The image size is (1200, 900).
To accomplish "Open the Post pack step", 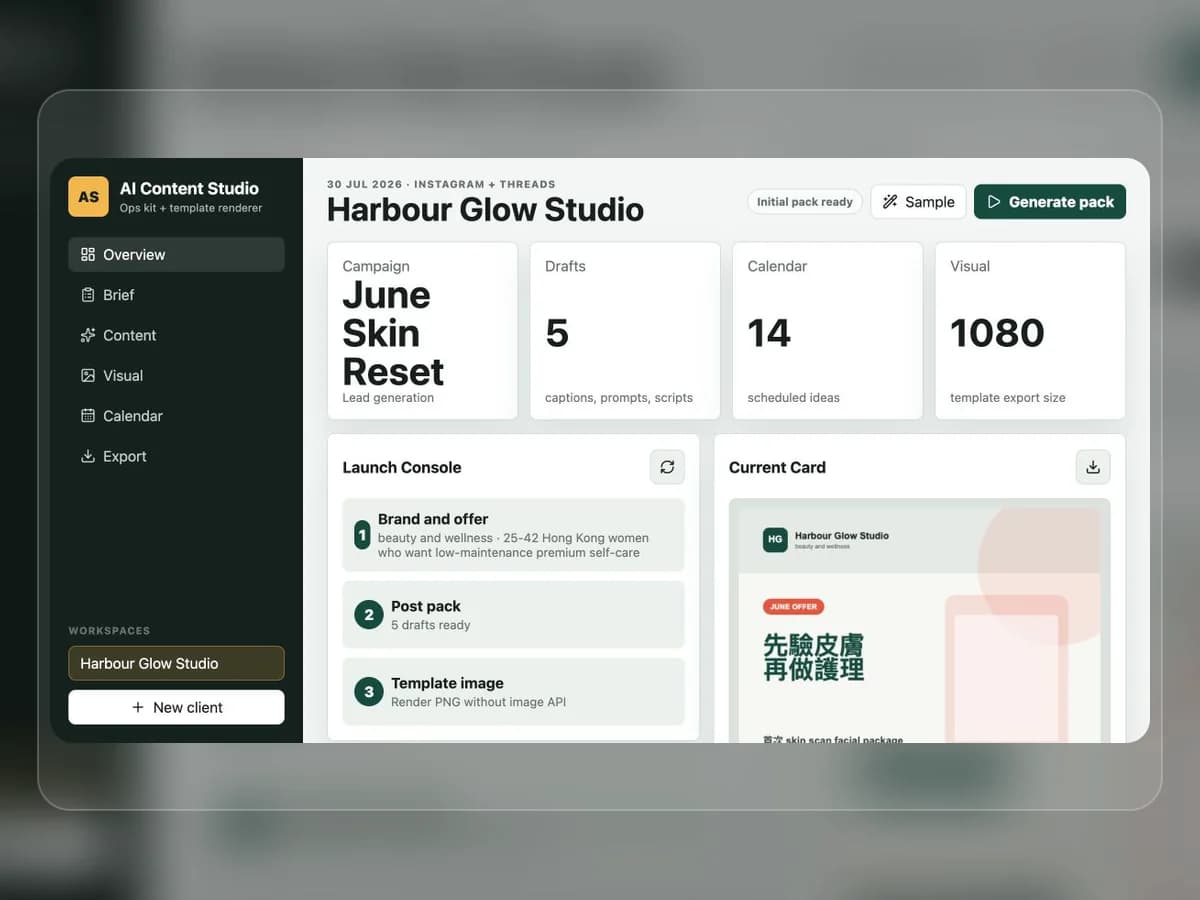I will coord(513,615).
